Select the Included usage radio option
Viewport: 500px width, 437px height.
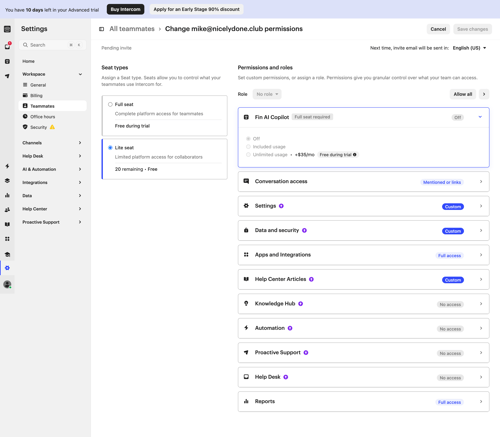click(x=248, y=147)
